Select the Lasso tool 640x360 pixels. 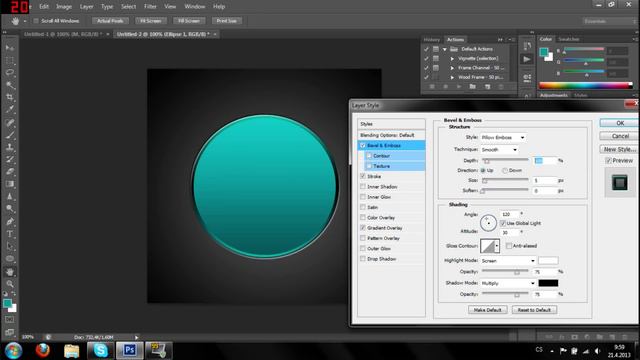click(x=9, y=73)
